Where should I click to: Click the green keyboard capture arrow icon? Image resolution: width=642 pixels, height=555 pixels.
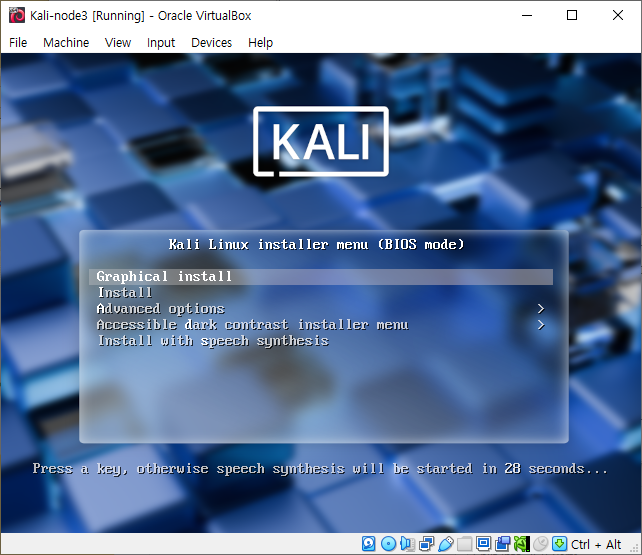click(x=559, y=544)
